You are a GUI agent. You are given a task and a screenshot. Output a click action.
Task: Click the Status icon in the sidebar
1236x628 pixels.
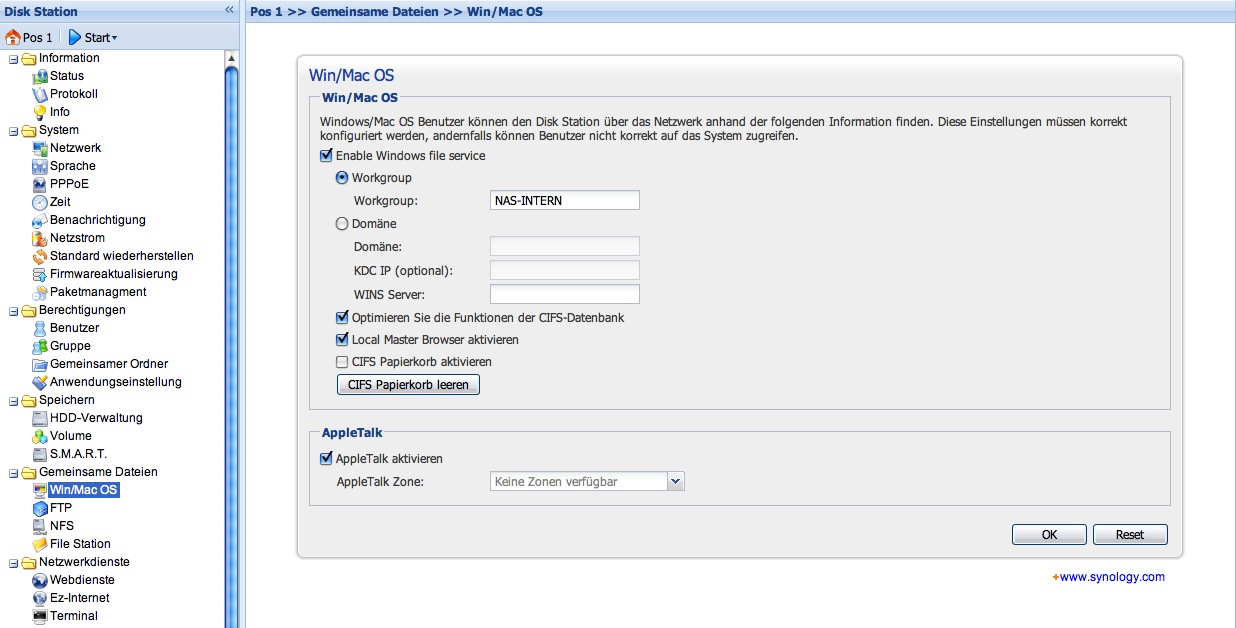point(40,76)
